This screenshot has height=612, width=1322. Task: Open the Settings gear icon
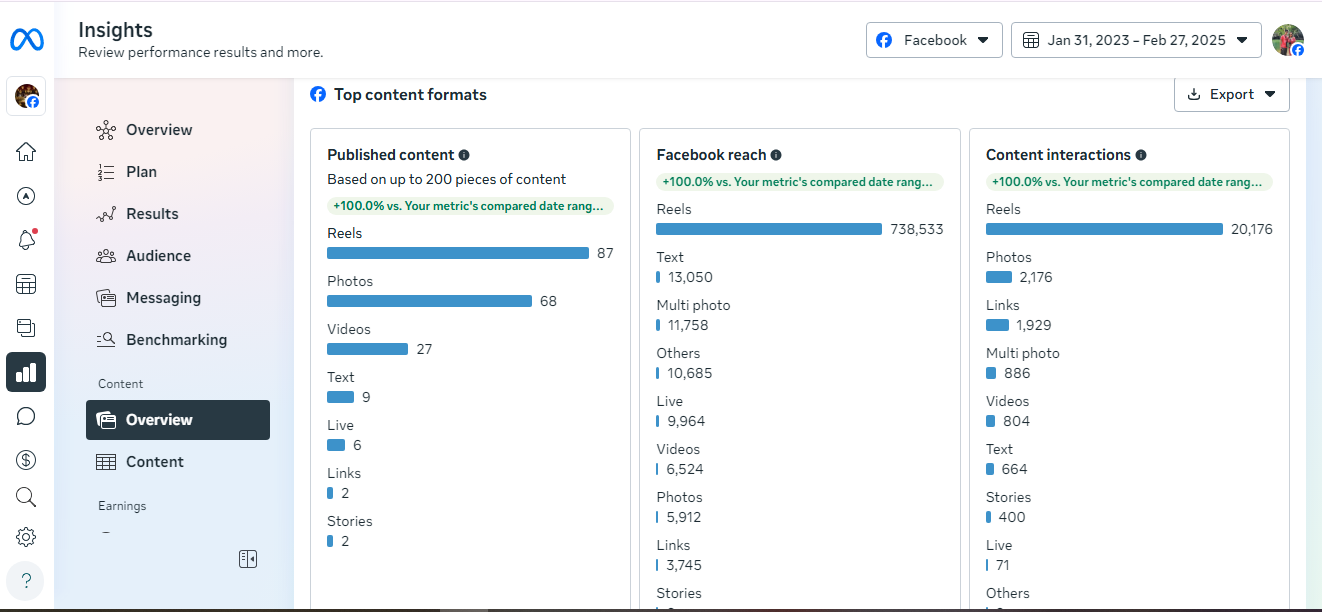pyautogui.click(x=26, y=537)
